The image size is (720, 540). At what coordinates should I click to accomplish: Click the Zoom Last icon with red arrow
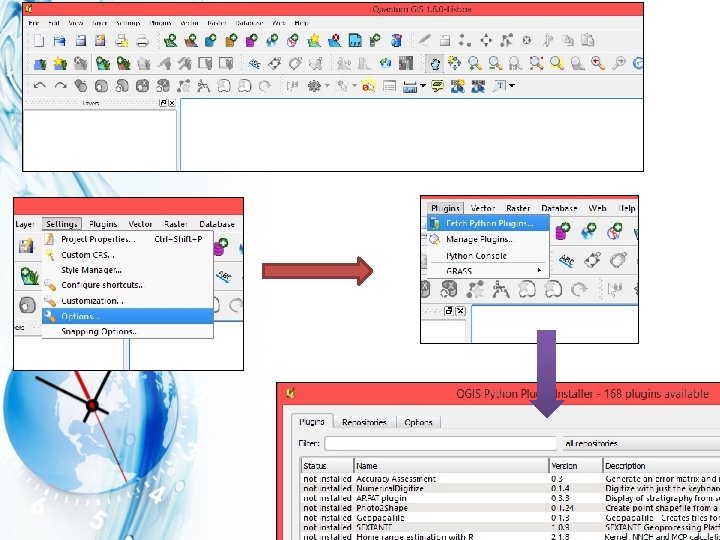coord(598,63)
